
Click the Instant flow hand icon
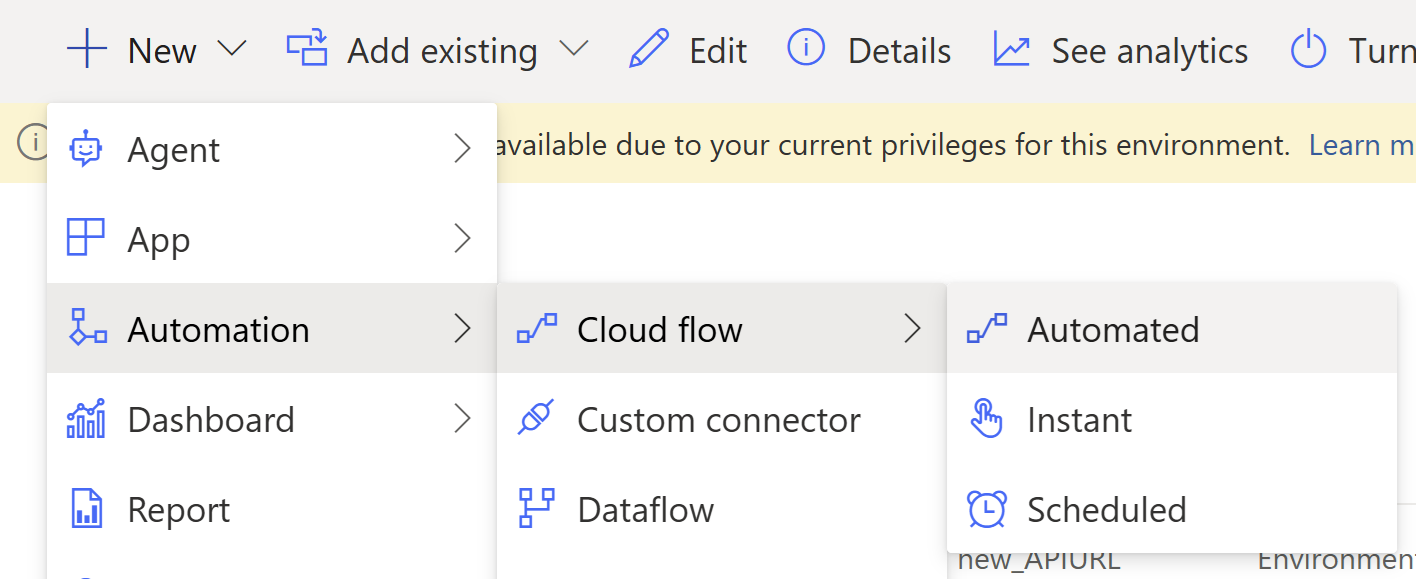(x=987, y=419)
